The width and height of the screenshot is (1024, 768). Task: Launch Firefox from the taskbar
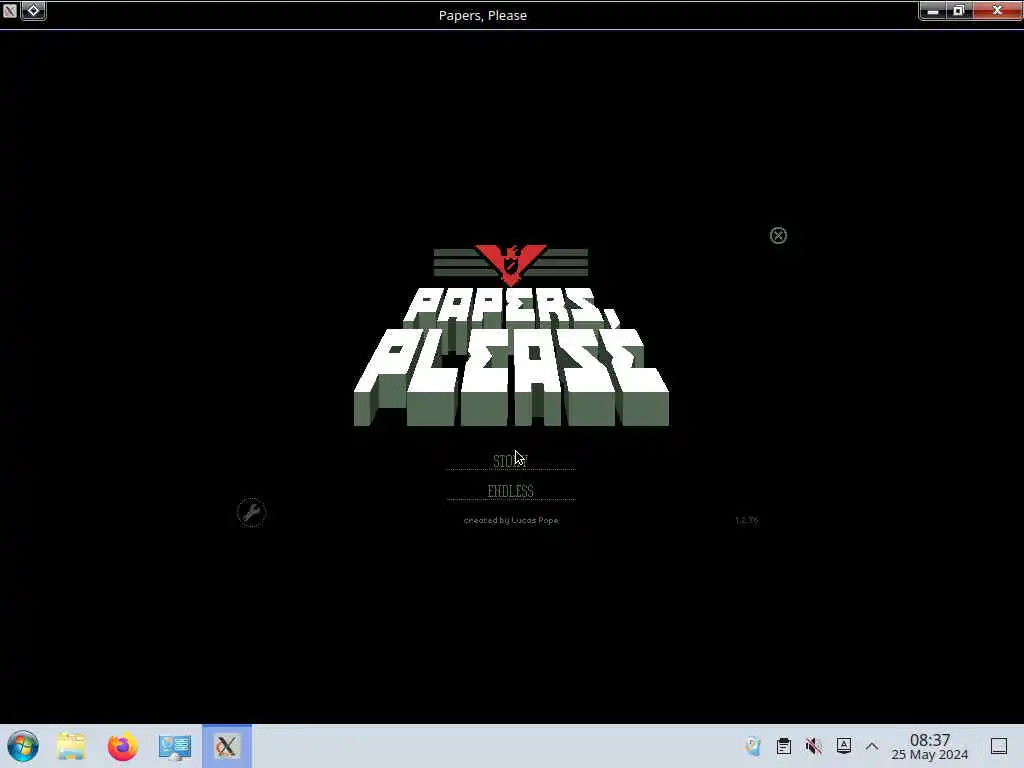pyautogui.click(x=123, y=746)
